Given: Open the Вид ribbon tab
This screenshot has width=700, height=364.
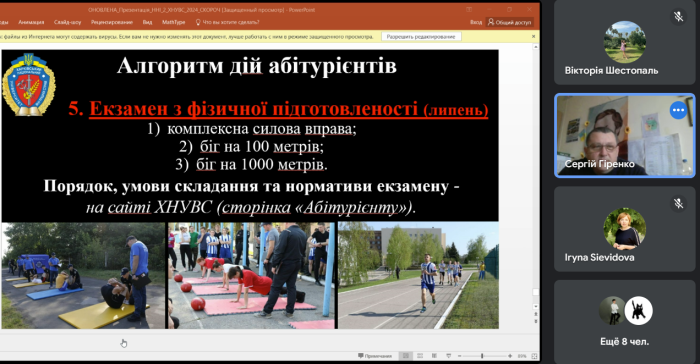Looking at the screenshot, I should 147,22.
